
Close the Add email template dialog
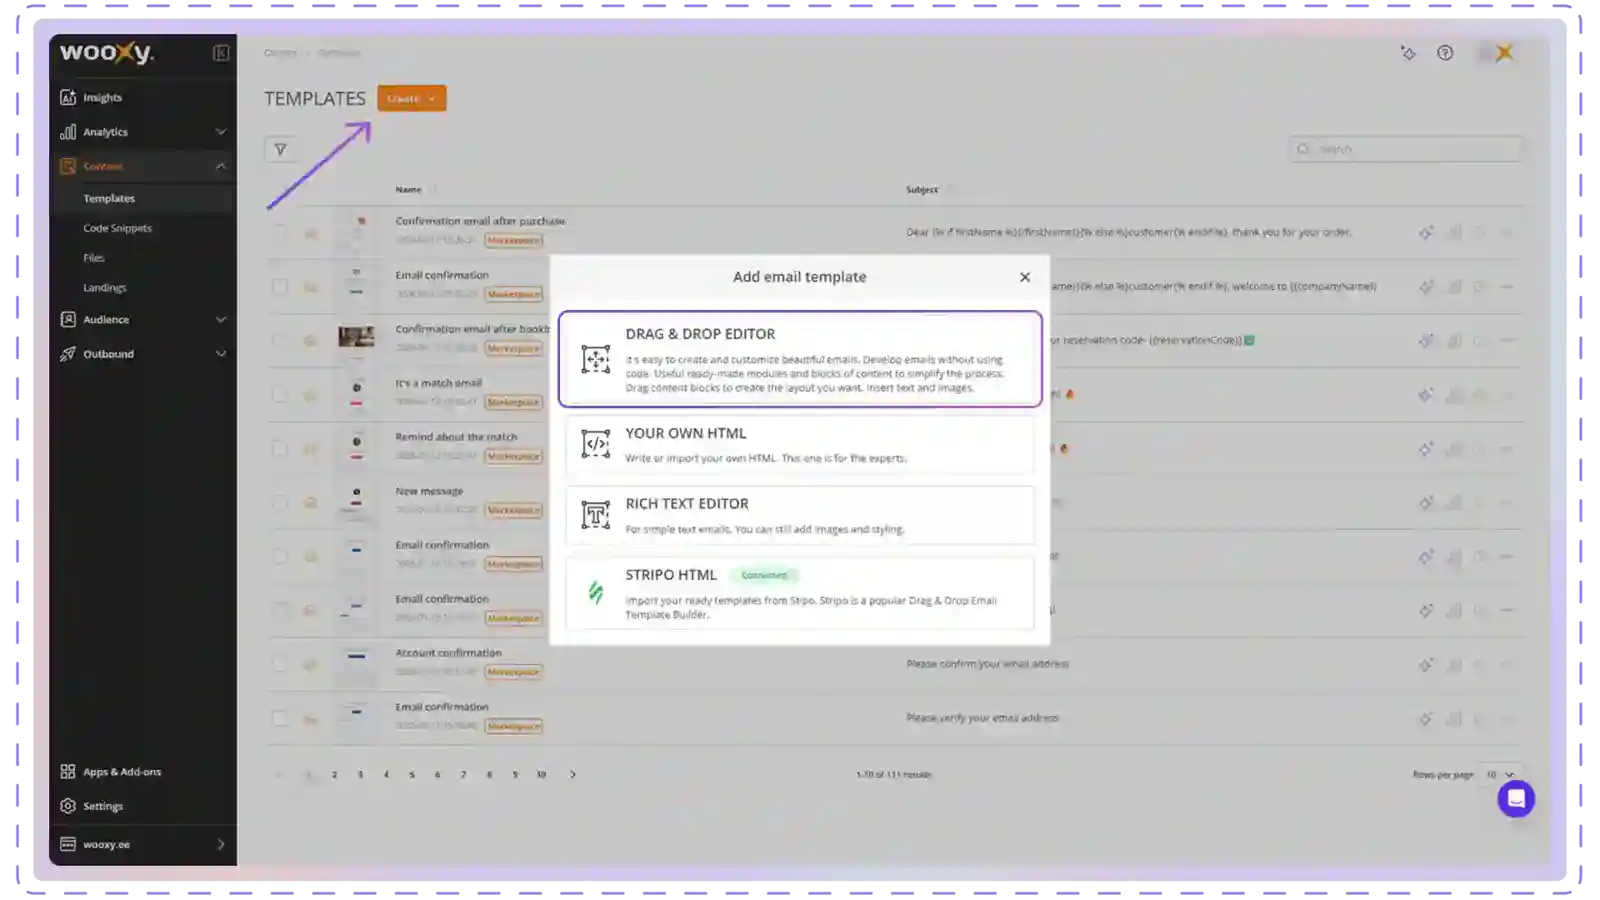click(x=1024, y=277)
